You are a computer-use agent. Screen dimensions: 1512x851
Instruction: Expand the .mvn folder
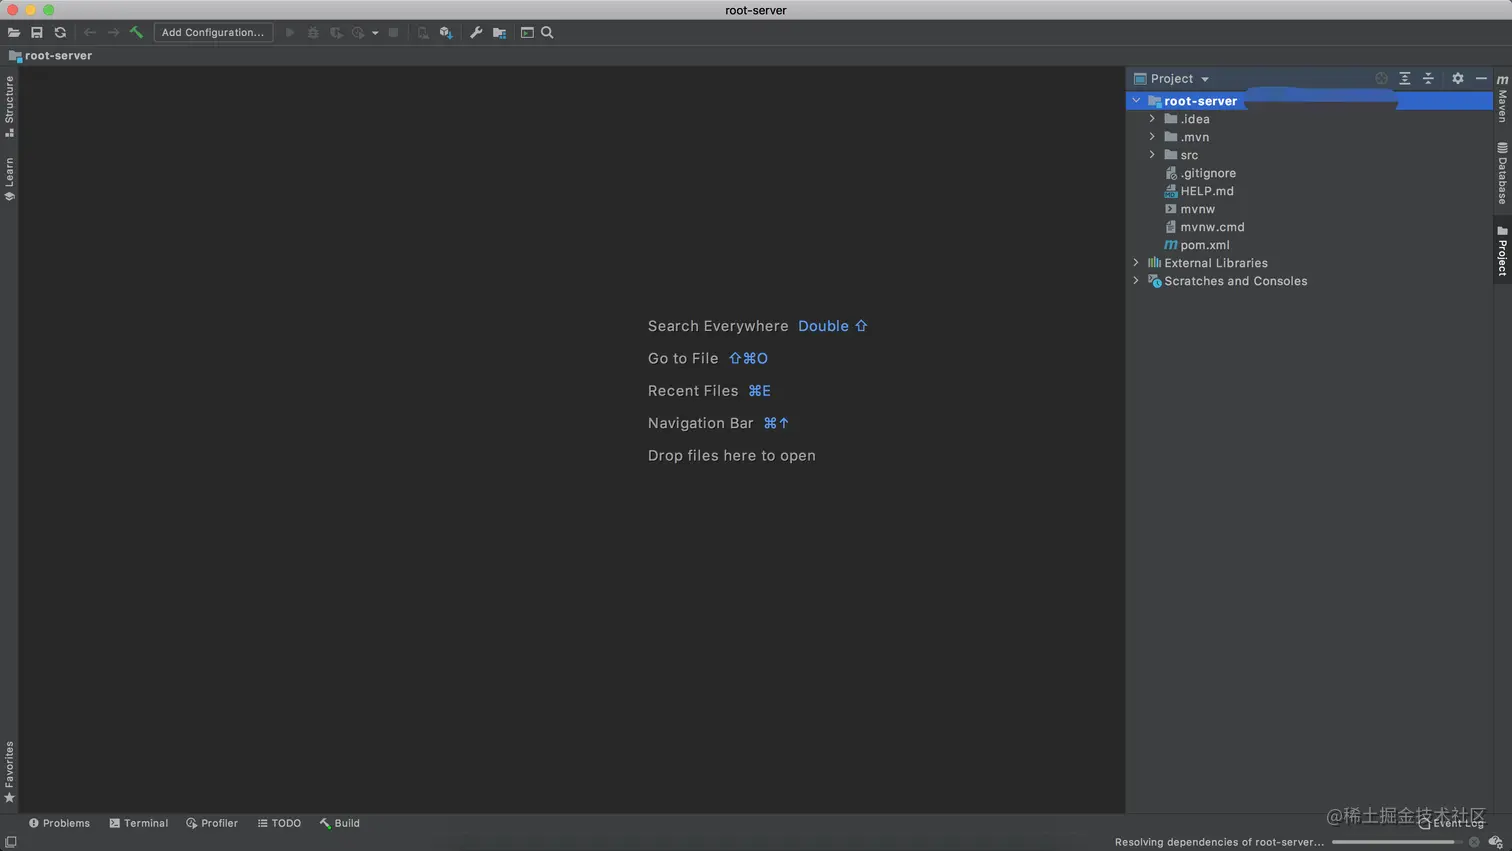(1152, 137)
